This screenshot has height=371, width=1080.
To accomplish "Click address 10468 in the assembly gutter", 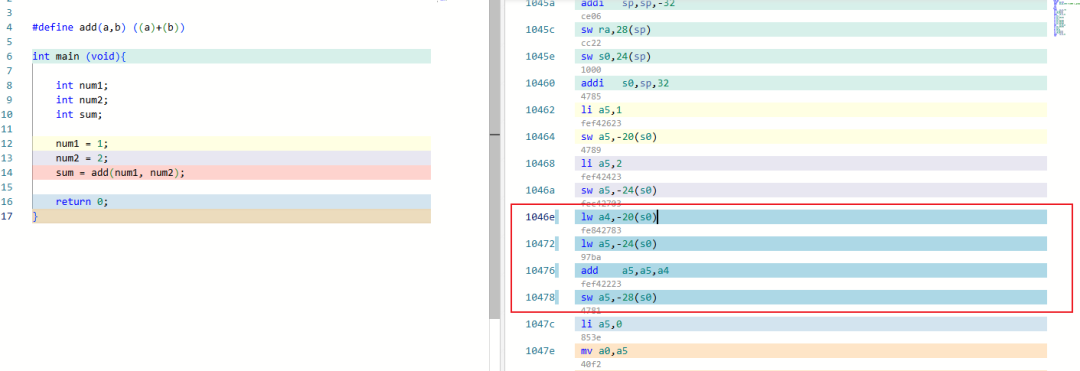I will [x=540, y=164].
